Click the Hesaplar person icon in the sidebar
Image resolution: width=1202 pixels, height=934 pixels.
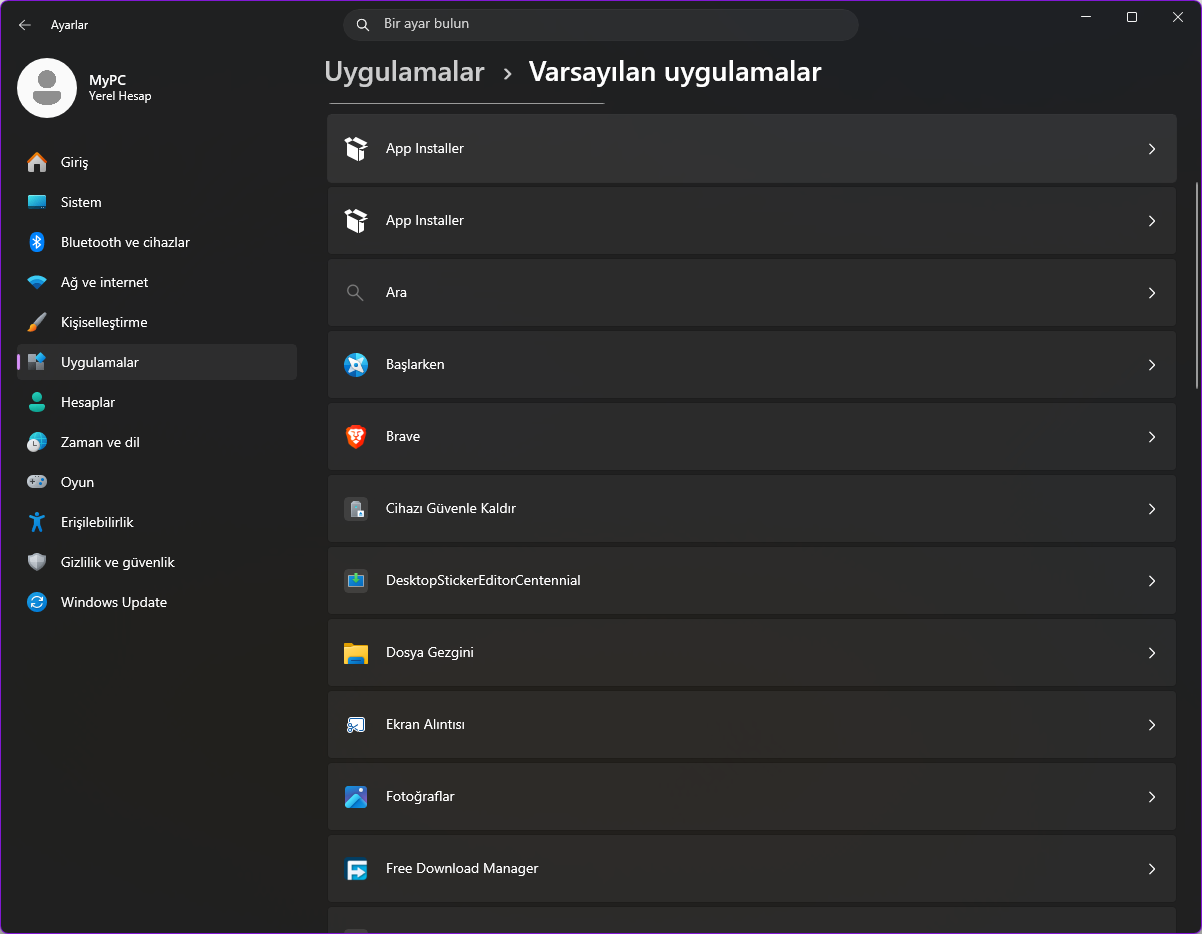tap(37, 402)
